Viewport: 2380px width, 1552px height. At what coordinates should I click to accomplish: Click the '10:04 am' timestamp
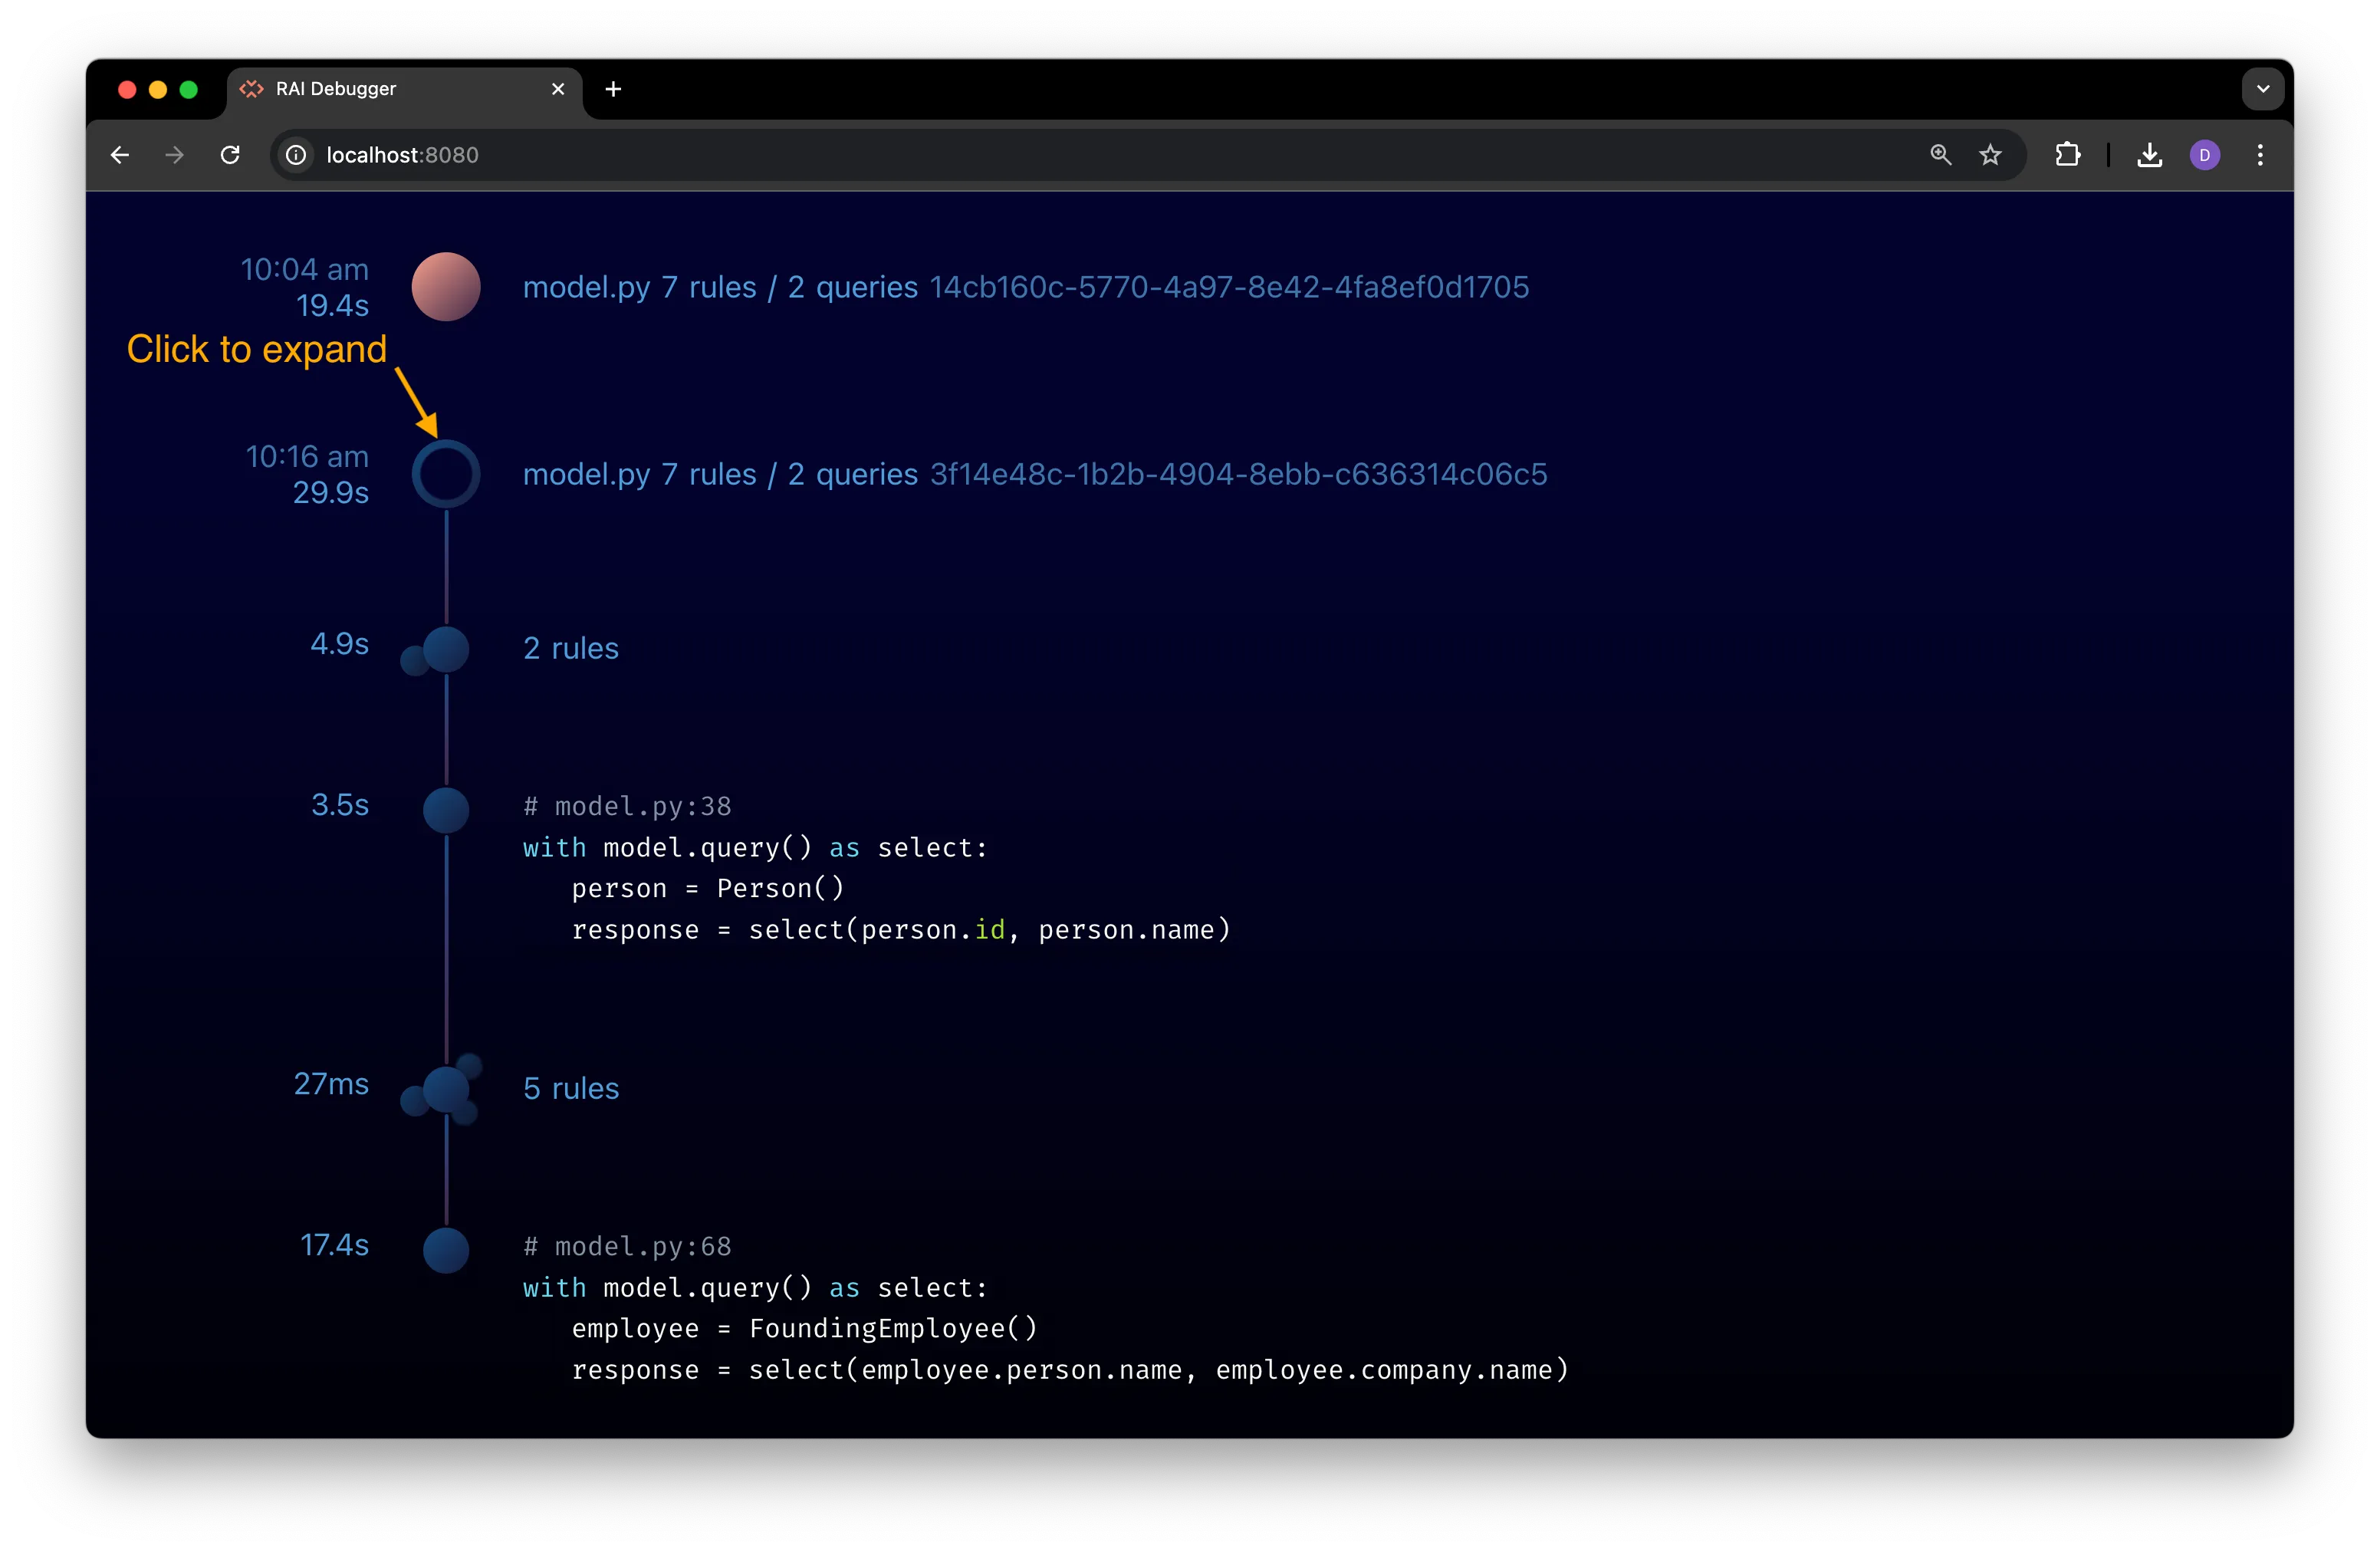(305, 269)
